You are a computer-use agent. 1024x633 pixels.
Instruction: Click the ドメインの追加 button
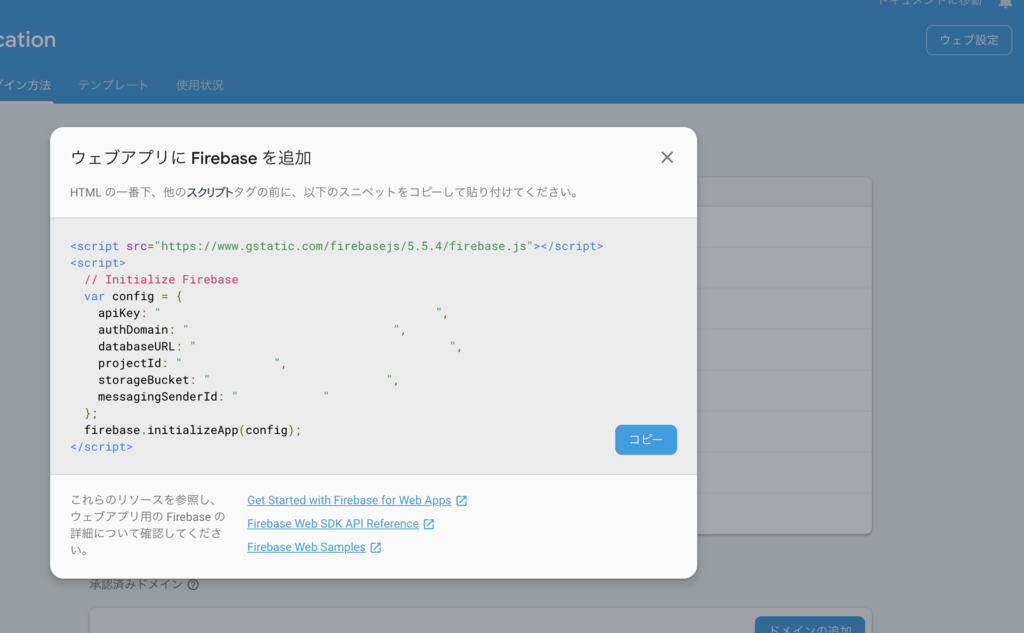pyautogui.click(x=810, y=625)
